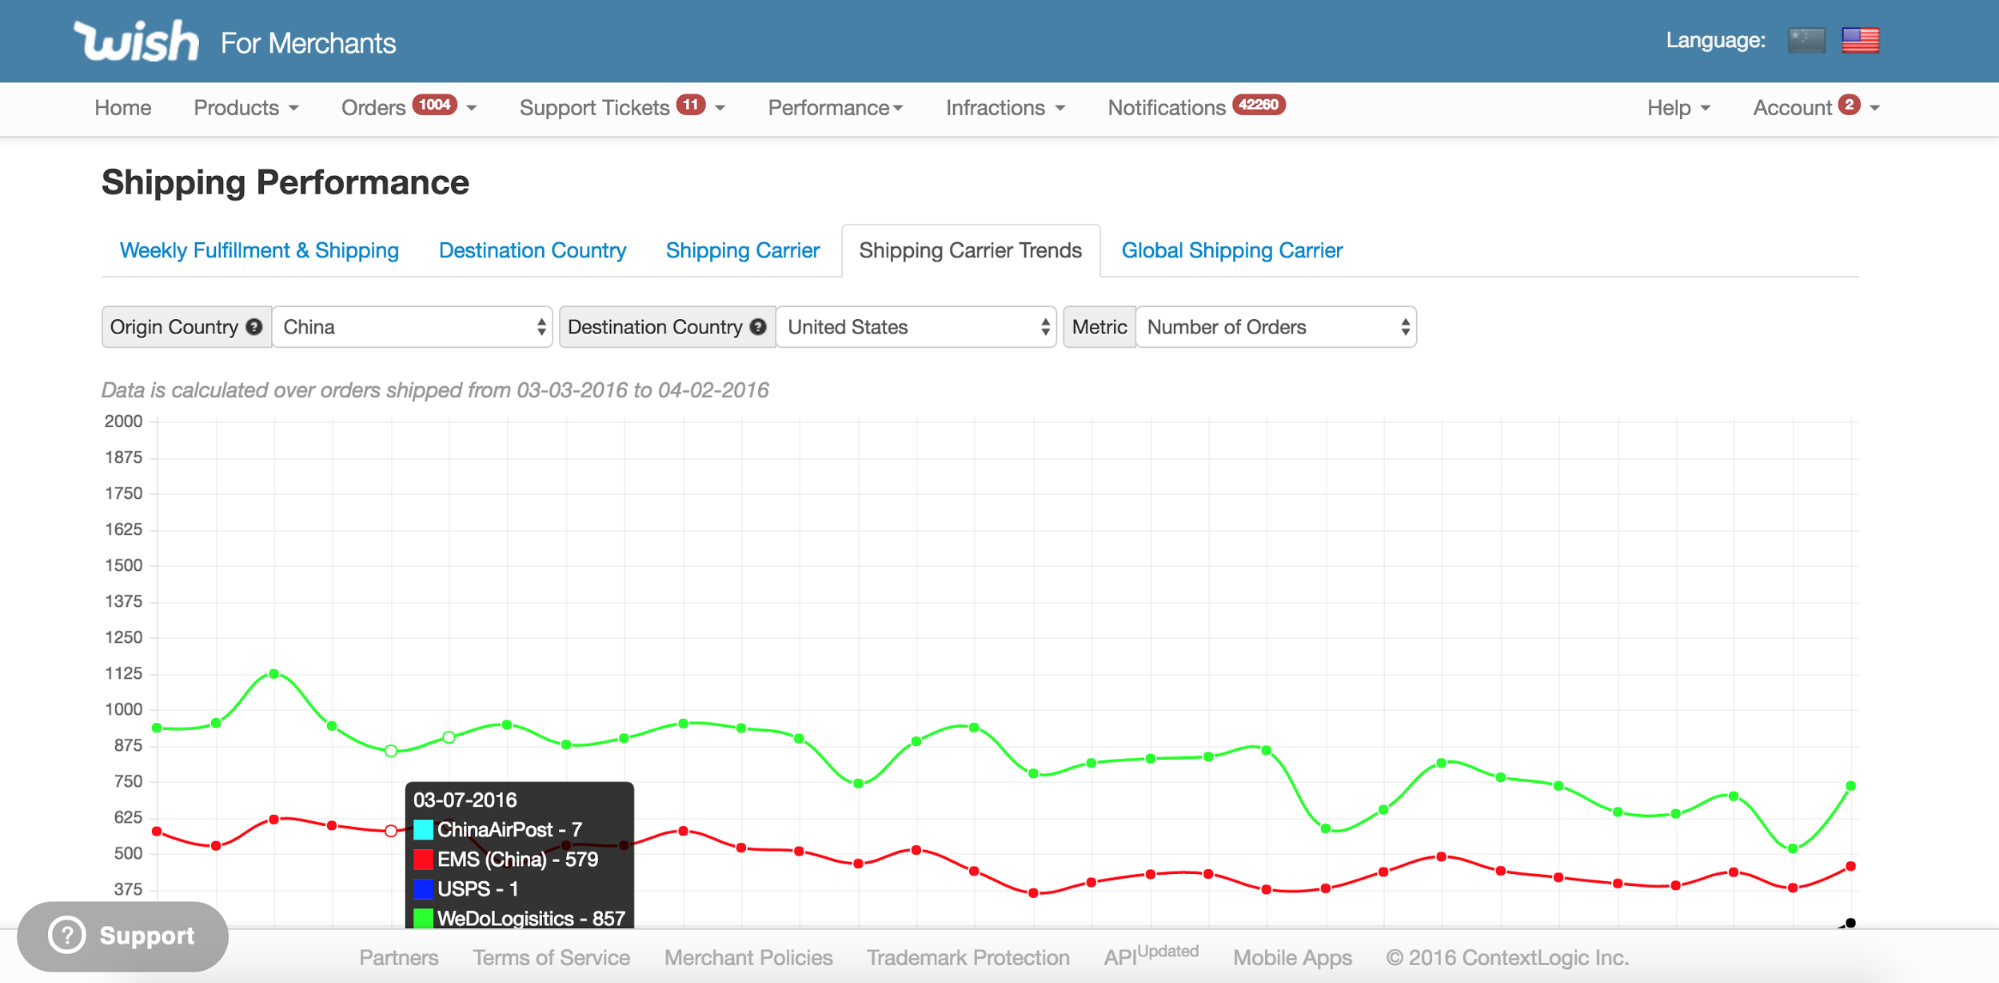Open the Origin Country China selector
The image size is (1999, 983).
(412, 327)
